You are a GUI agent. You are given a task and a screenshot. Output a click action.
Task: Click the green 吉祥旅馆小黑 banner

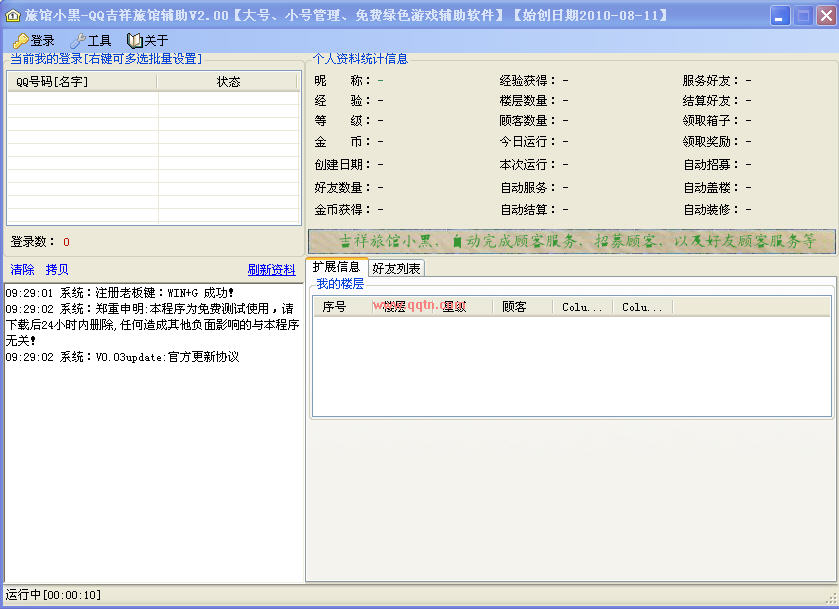tap(571, 241)
